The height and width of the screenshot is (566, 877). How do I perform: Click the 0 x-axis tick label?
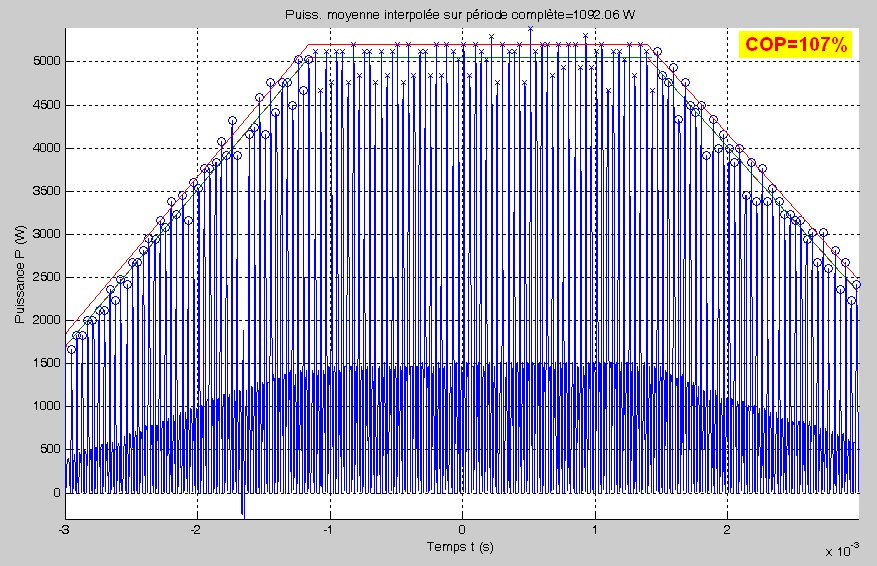click(462, 530)
